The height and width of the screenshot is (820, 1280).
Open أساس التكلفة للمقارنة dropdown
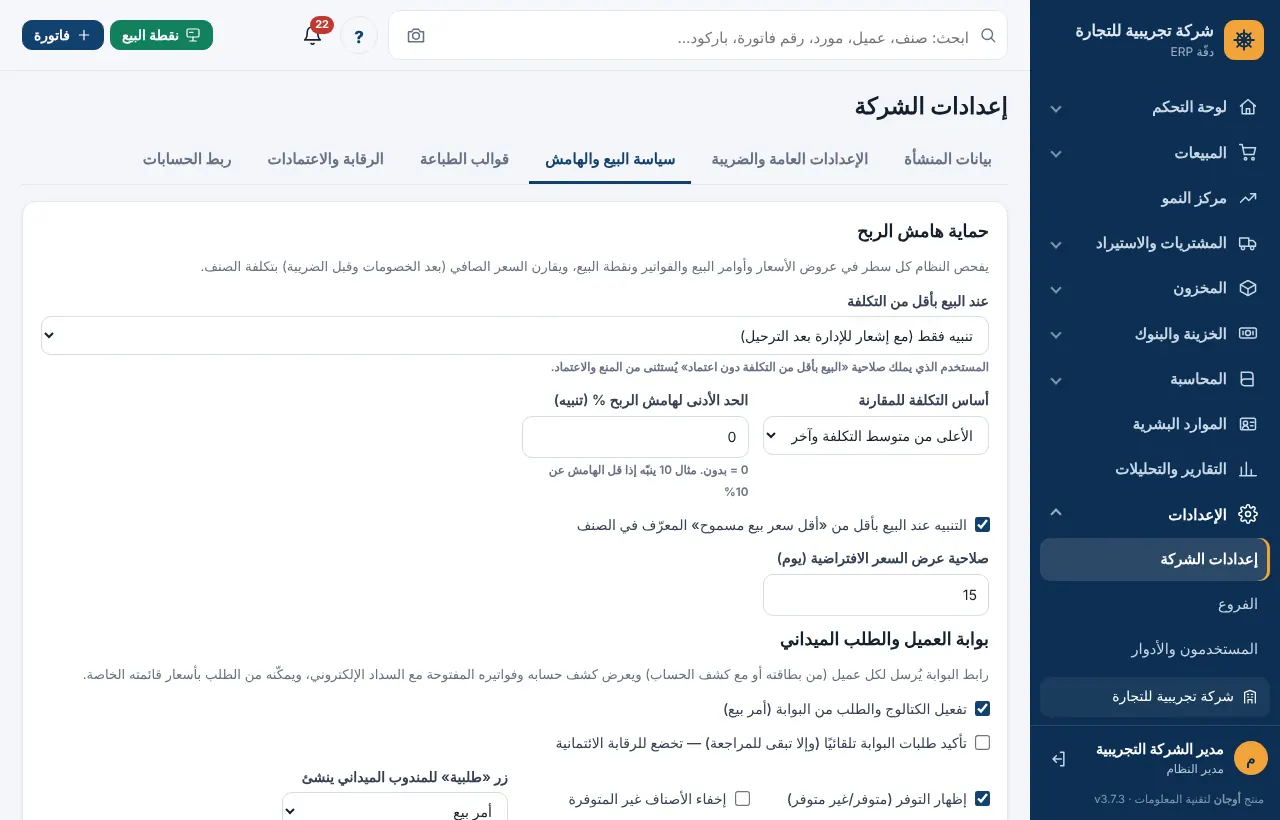point(876,436)
